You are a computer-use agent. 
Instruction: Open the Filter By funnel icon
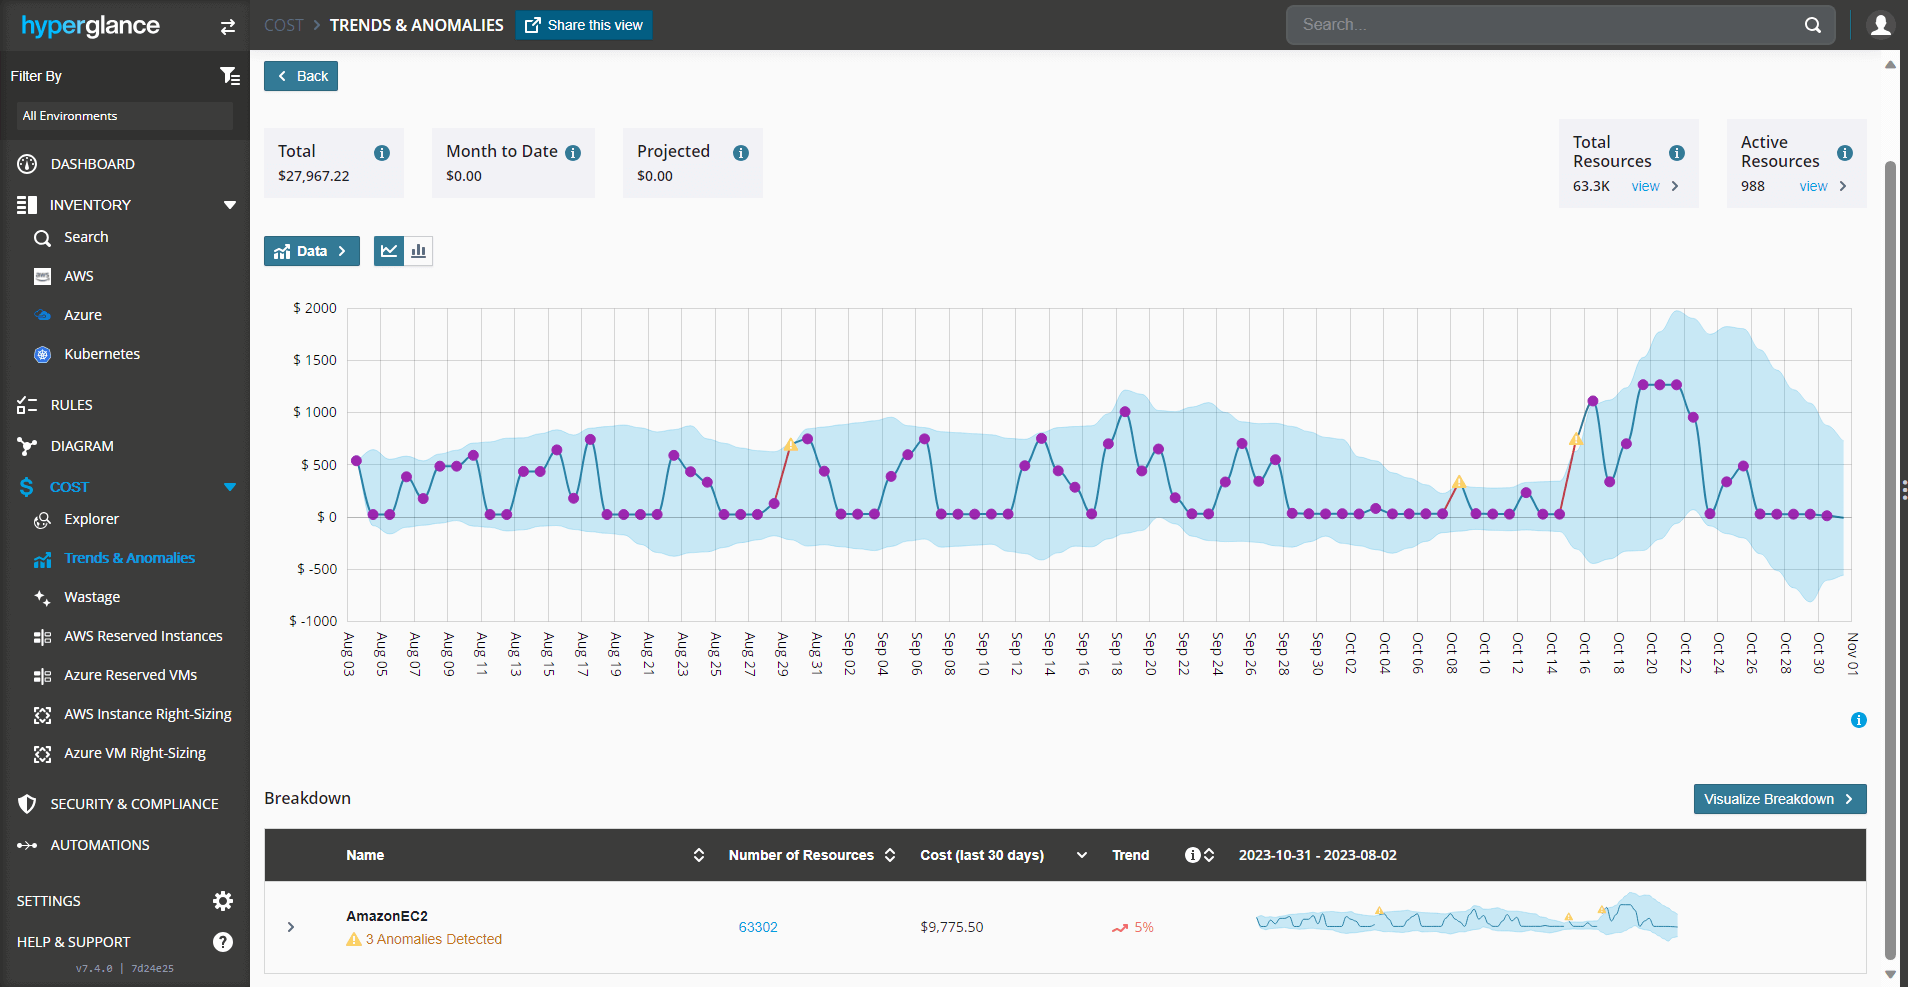229,76
